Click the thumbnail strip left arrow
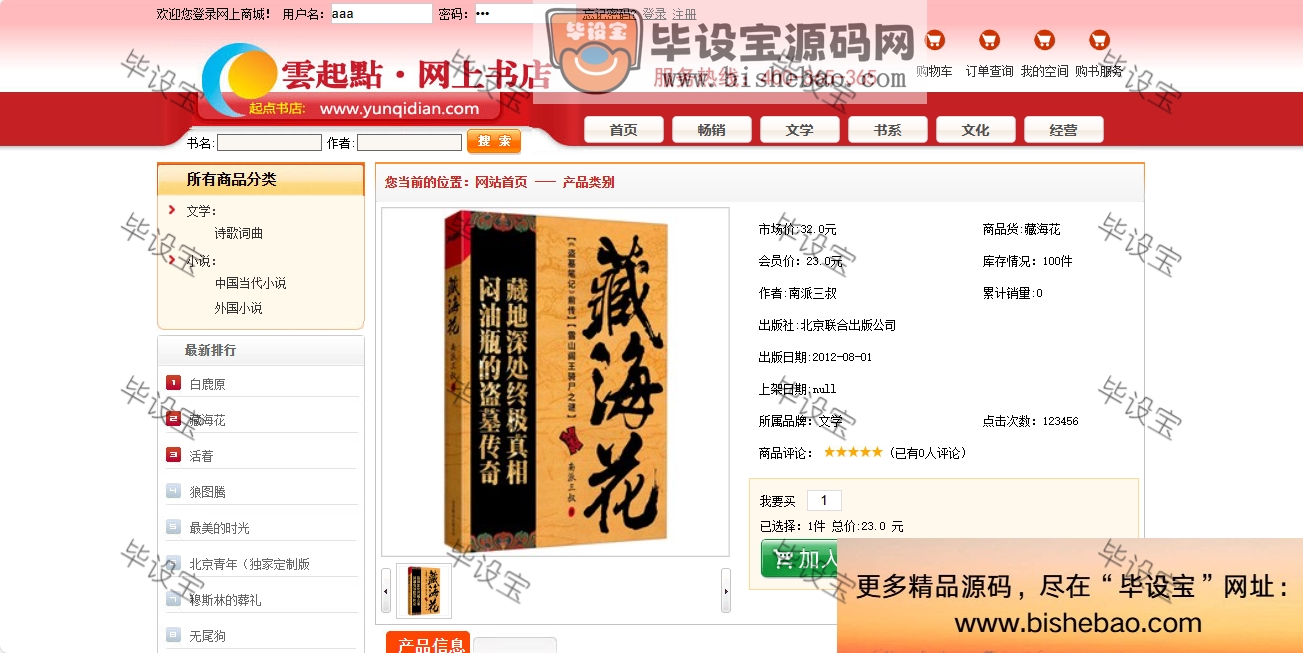The width and height of the screenshot is (1303, 653). pos(386,591)
